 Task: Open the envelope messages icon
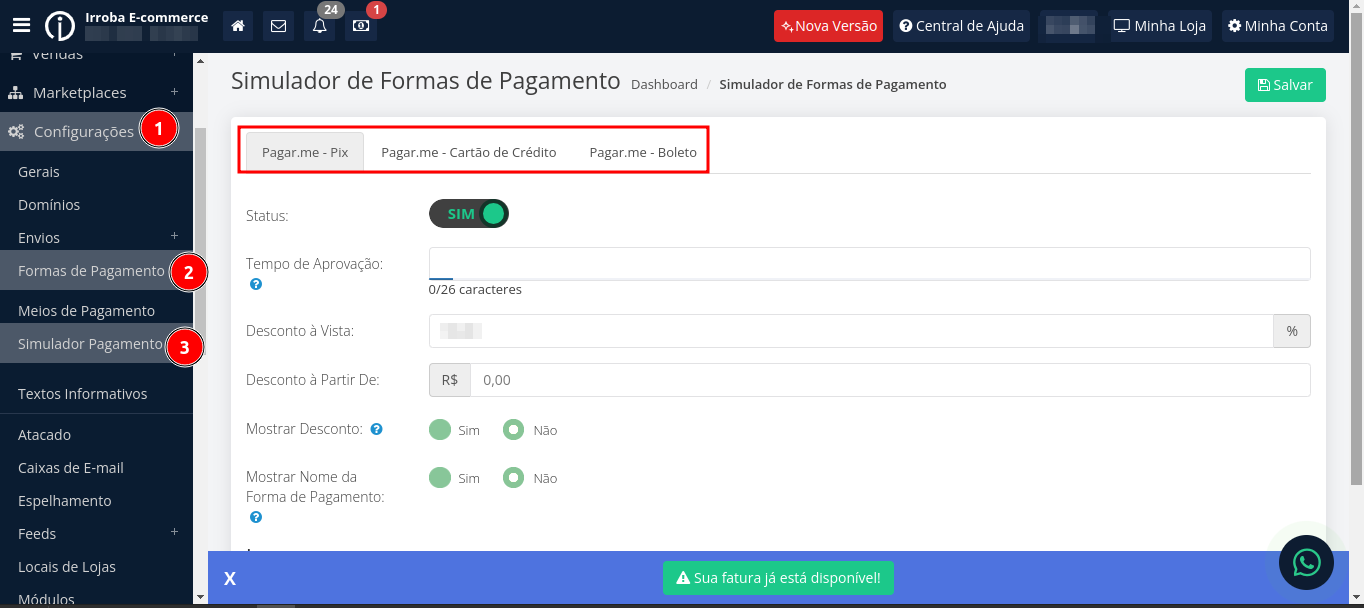[x=278, y=26]
